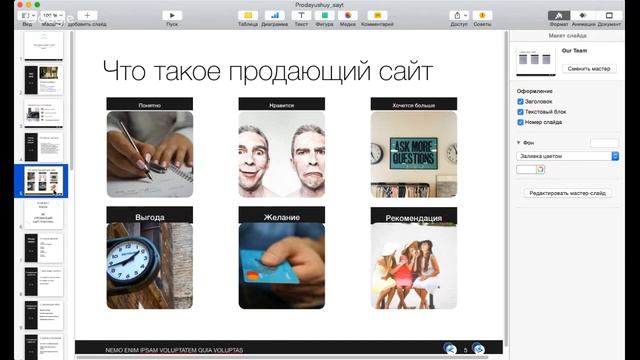Select the three women photo

click(x=414, y=266)
